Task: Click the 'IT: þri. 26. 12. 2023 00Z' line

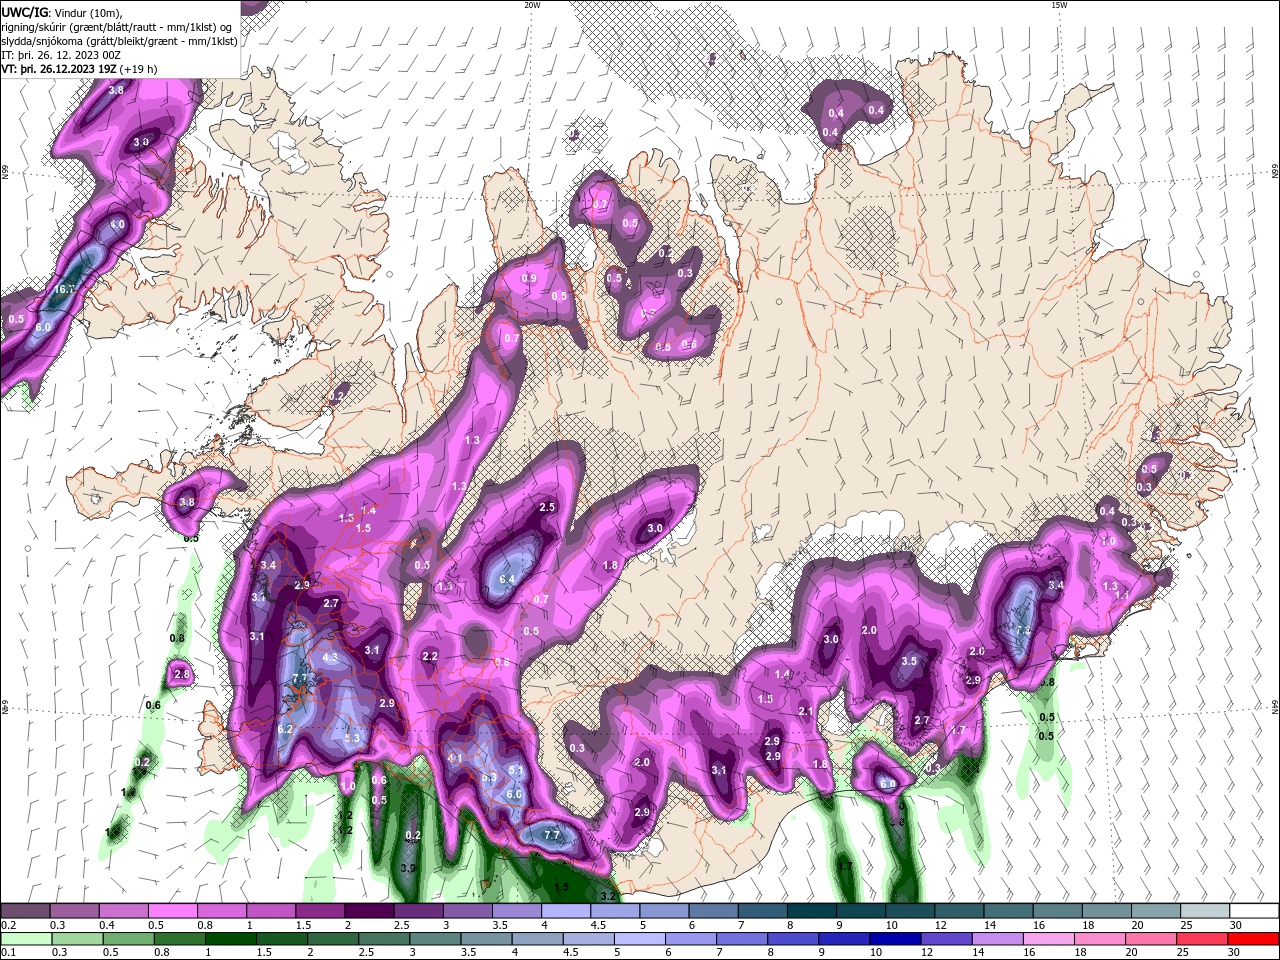Action: point(62,55)
